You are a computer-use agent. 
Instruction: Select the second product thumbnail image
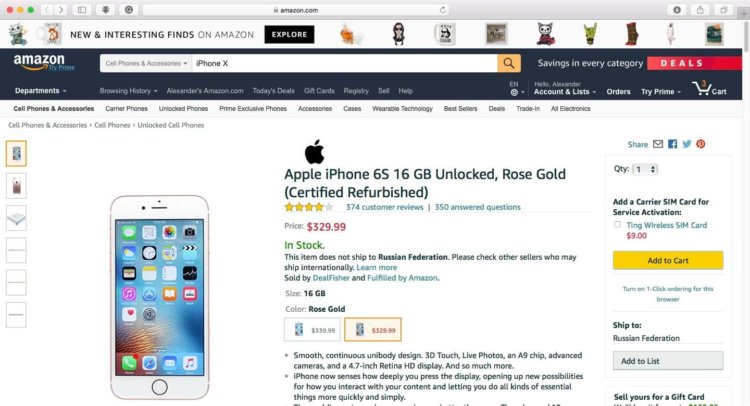pyautogui.click(x=16, y=186)
